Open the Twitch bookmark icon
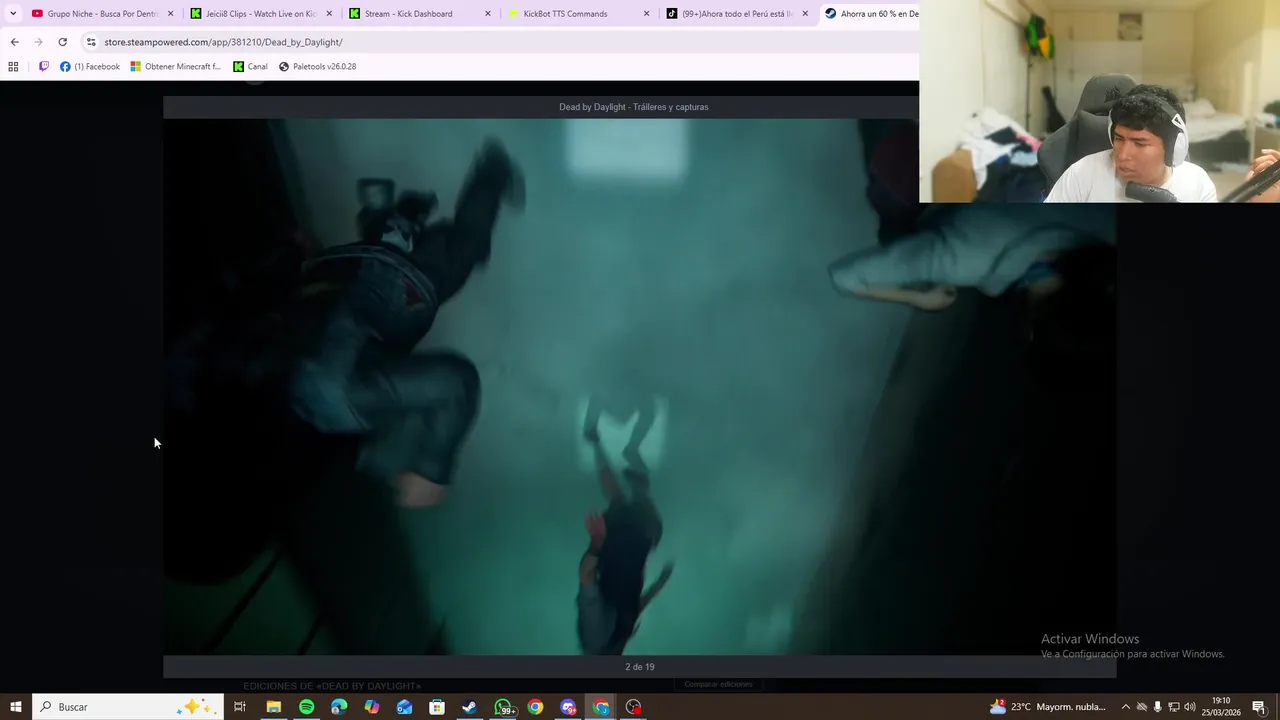 (x=43, y=67)
